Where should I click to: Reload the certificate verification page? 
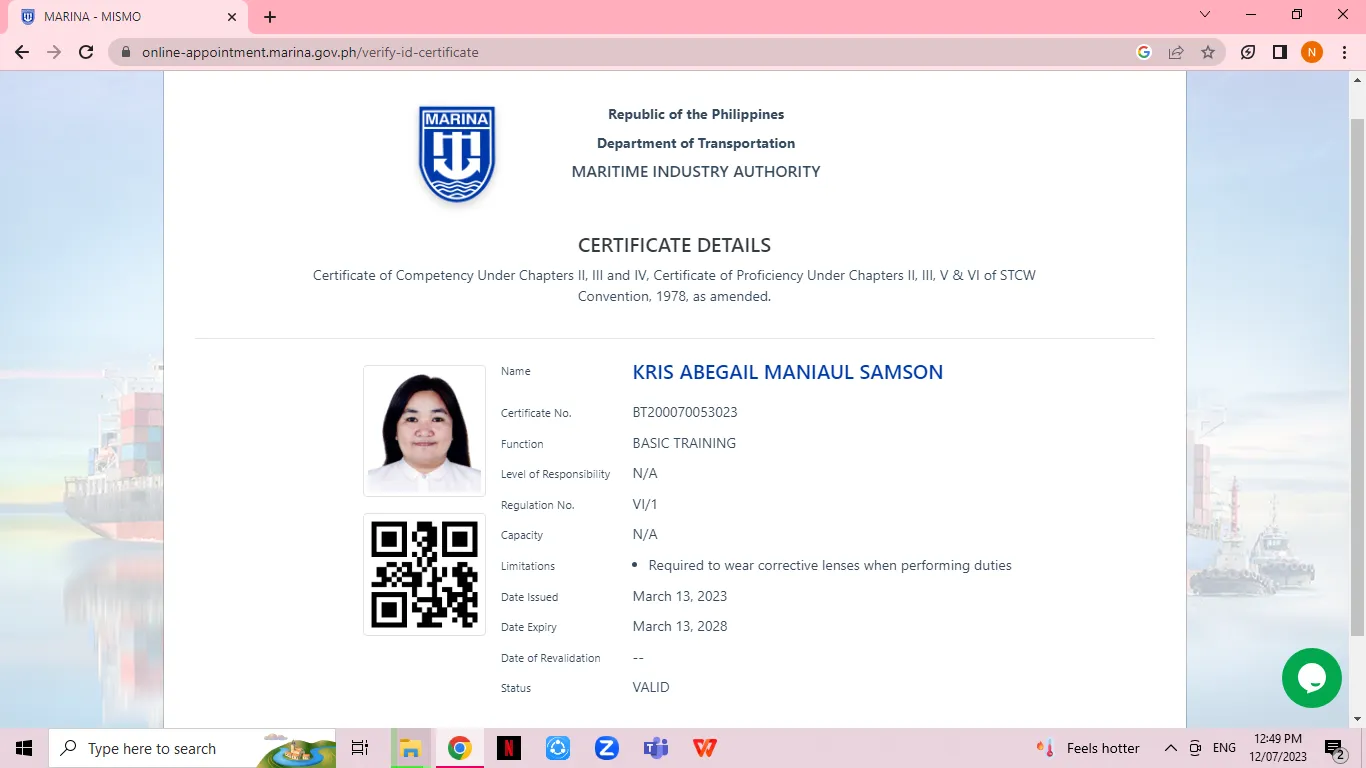[x=86, y=52]
